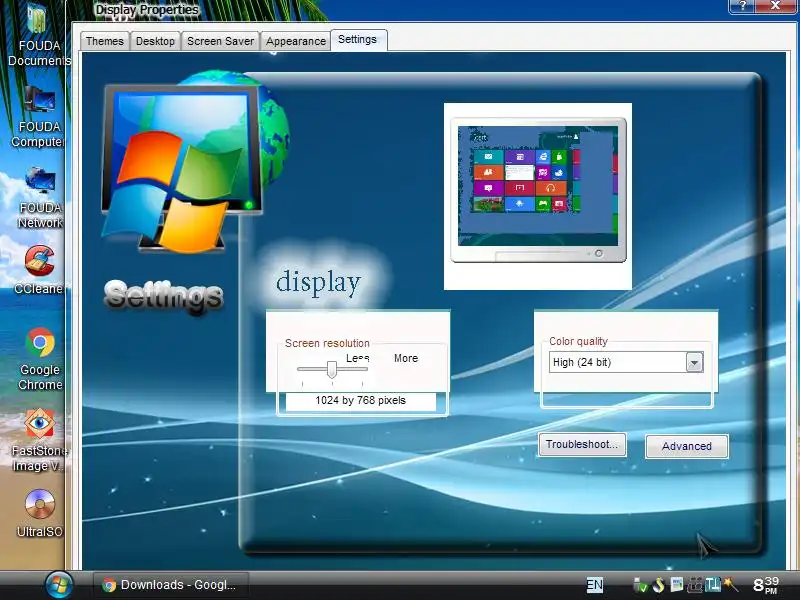The width and height of the screenshot is (800, 600).
Task: Click the Advanced button
Action: (x=687, y=446)
